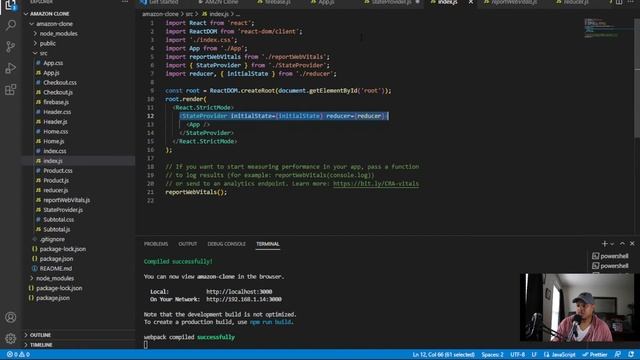Open reducer.js in the file tree
640x360 pixels.
click(x=56, y=190)
